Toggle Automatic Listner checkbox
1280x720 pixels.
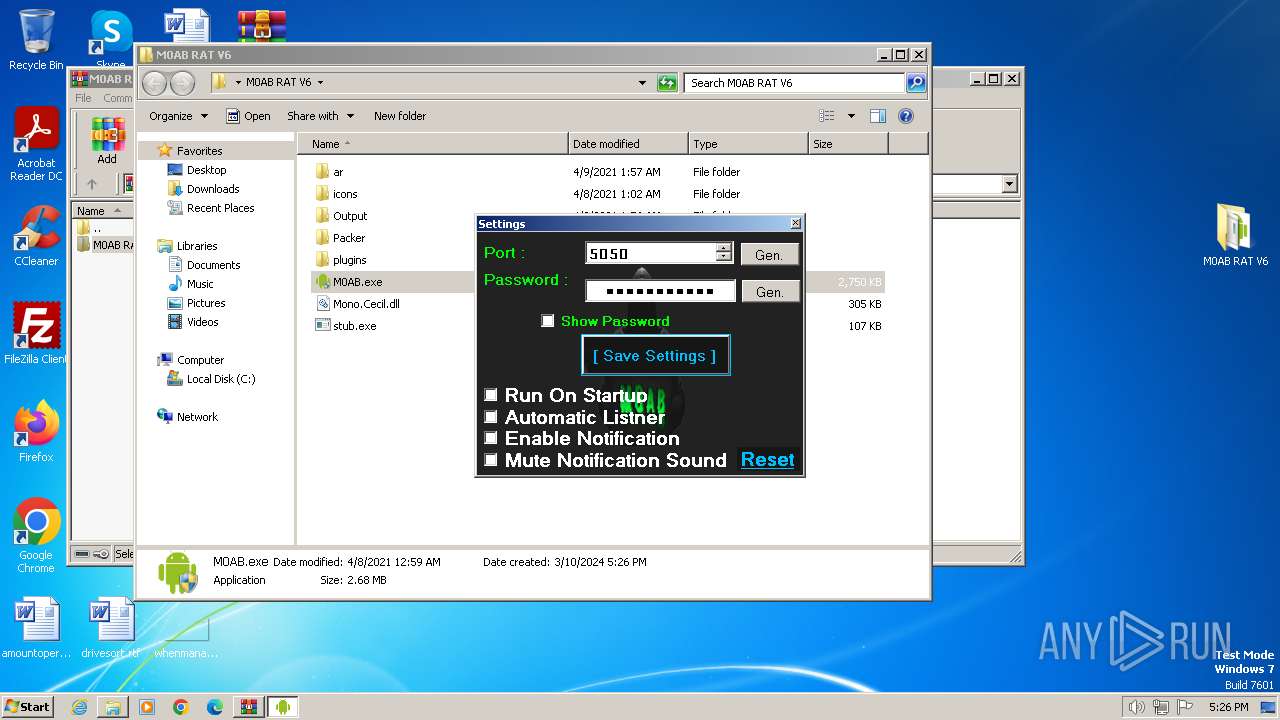[x=491, y=417]
